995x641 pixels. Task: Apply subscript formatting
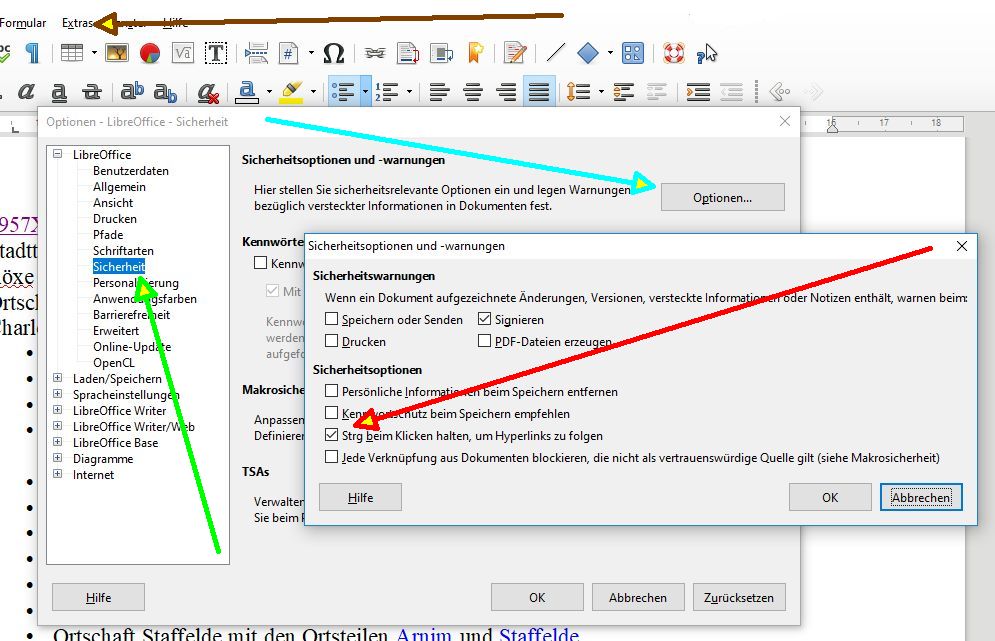pos(165,93)
